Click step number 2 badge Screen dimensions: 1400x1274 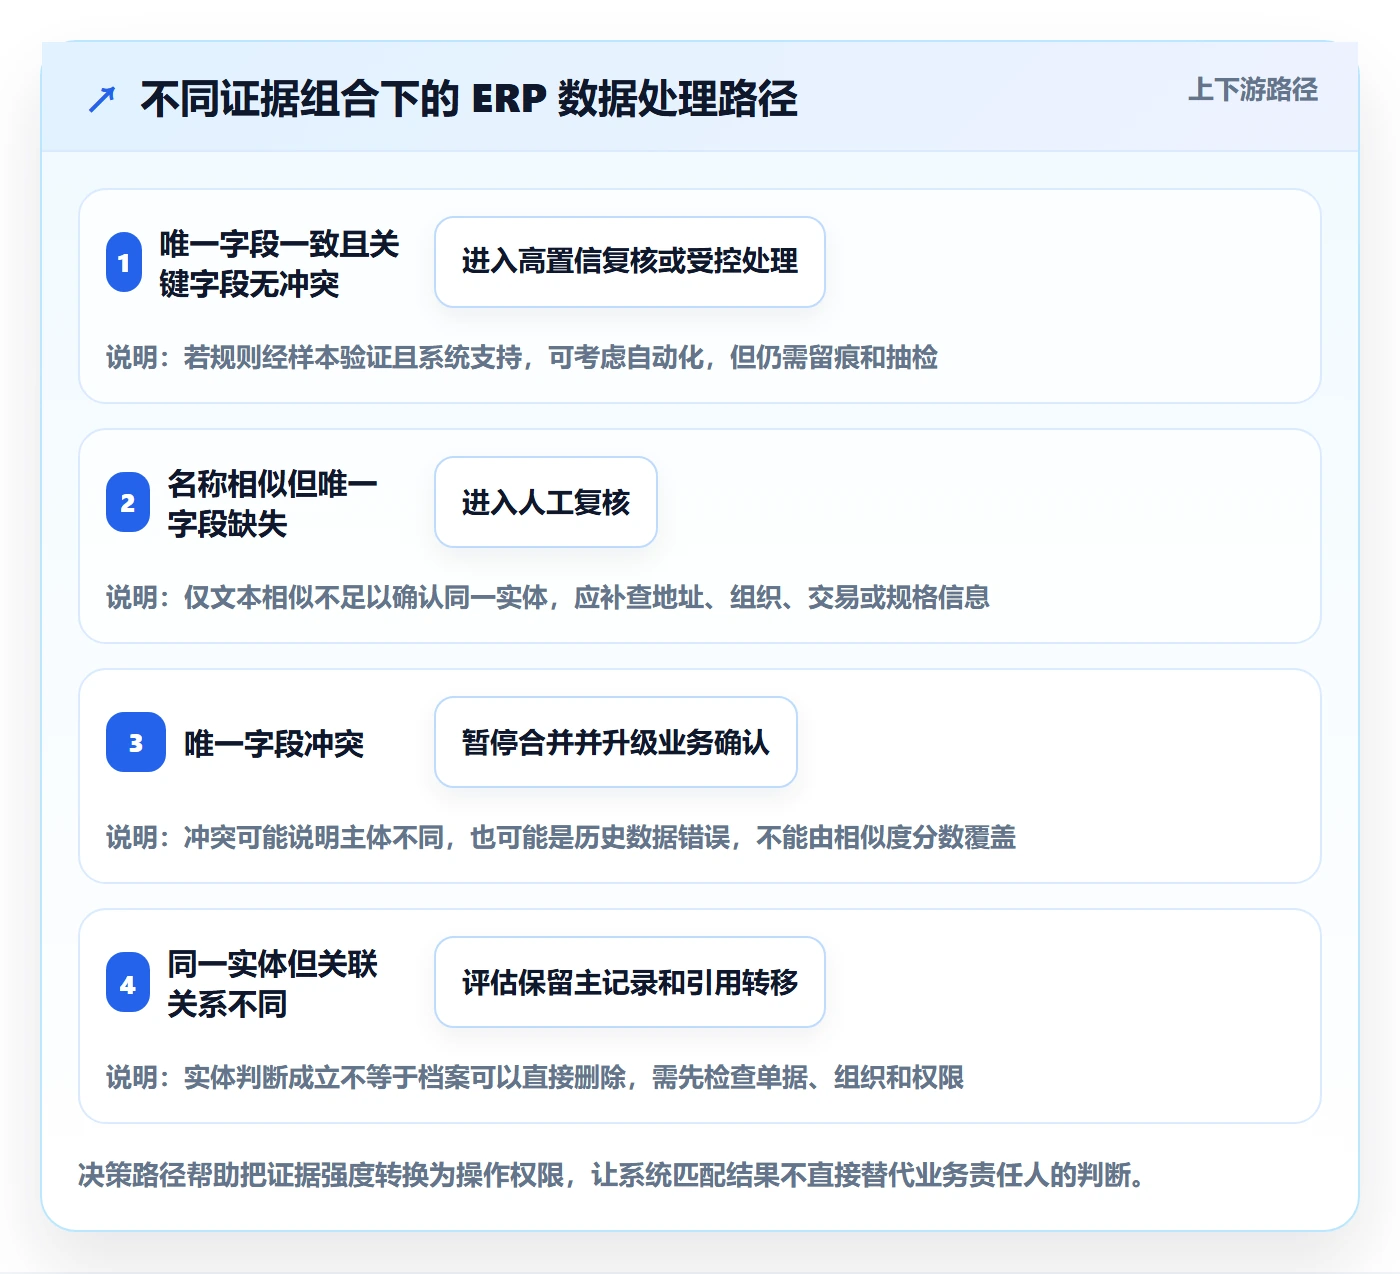(128, 502)
